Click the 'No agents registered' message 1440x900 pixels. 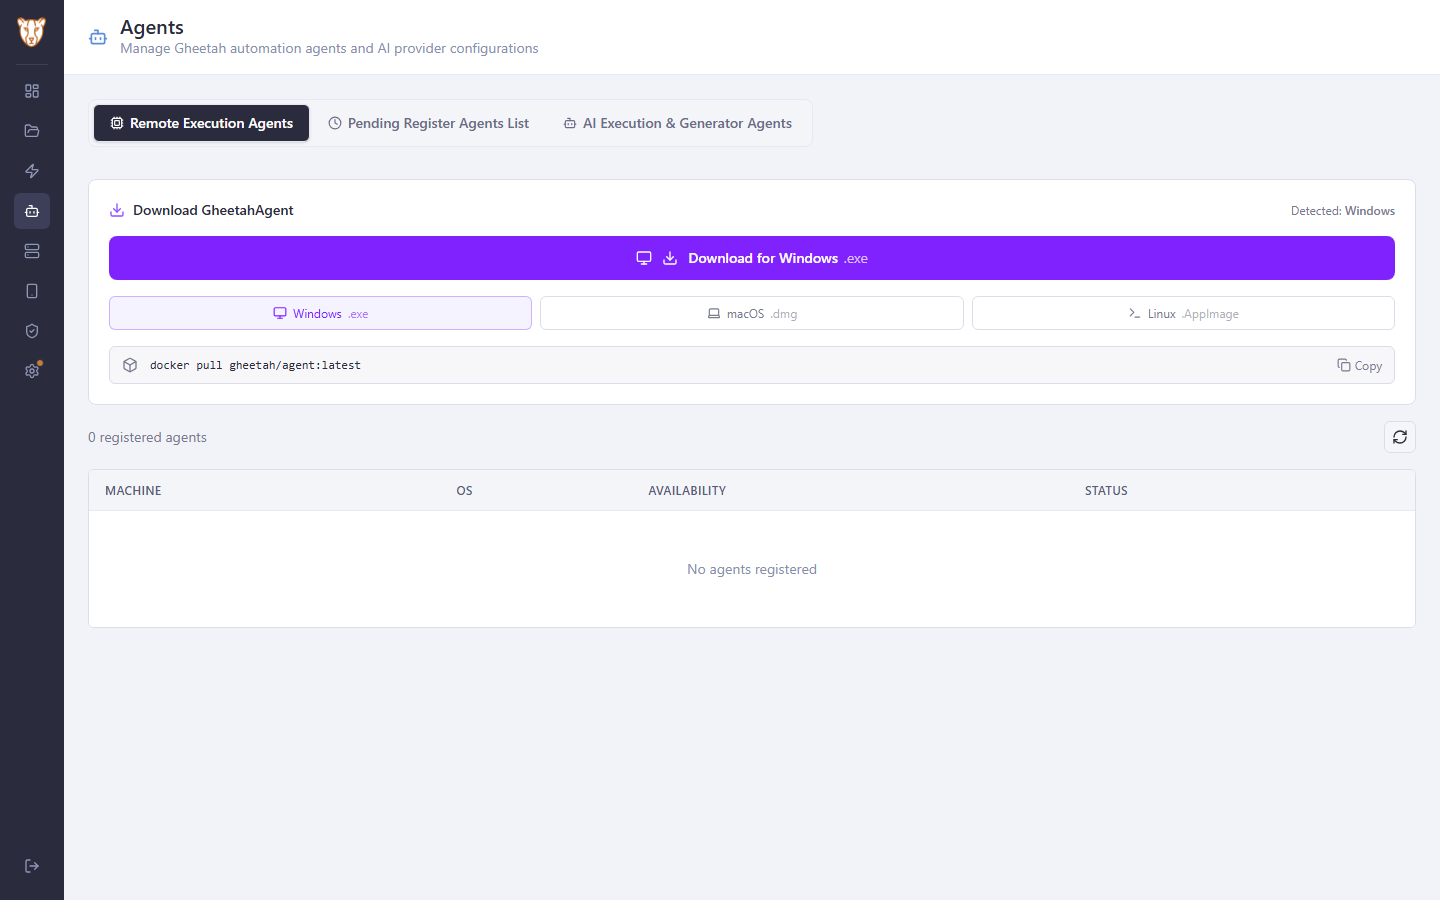click(x=752, y=569)
